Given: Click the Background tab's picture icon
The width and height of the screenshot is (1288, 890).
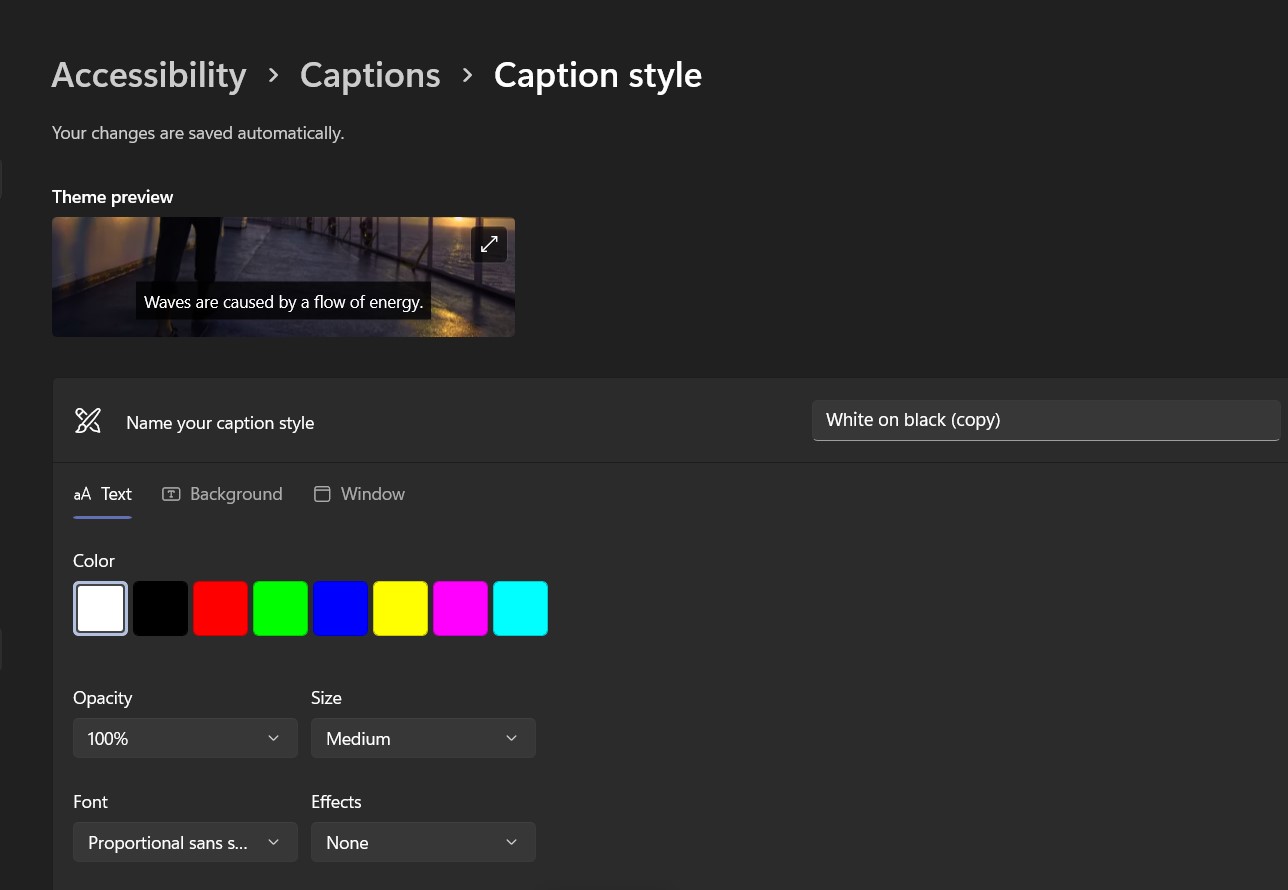Looking at the screenshot, I should pyautogui.click(x=171, y=494).
